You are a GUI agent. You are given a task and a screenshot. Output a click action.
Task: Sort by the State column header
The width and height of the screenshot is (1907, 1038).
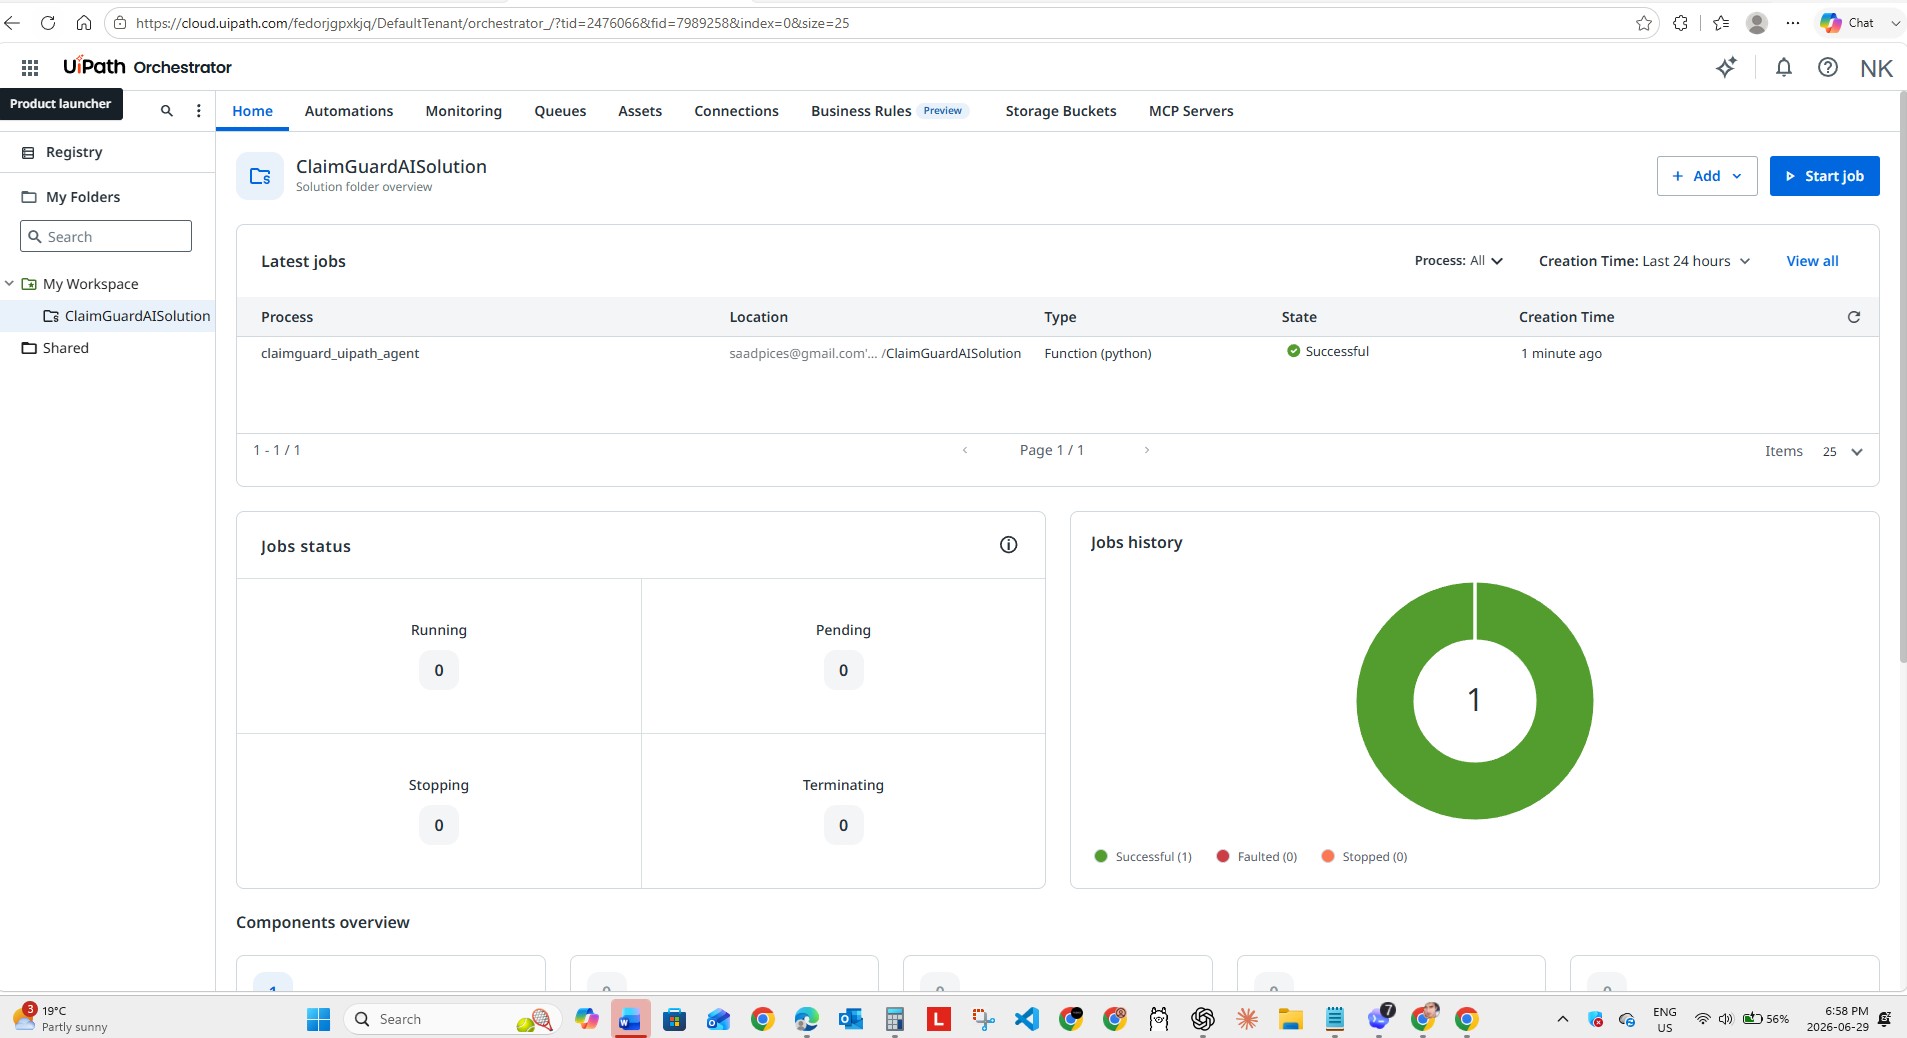coord(1299,317)
